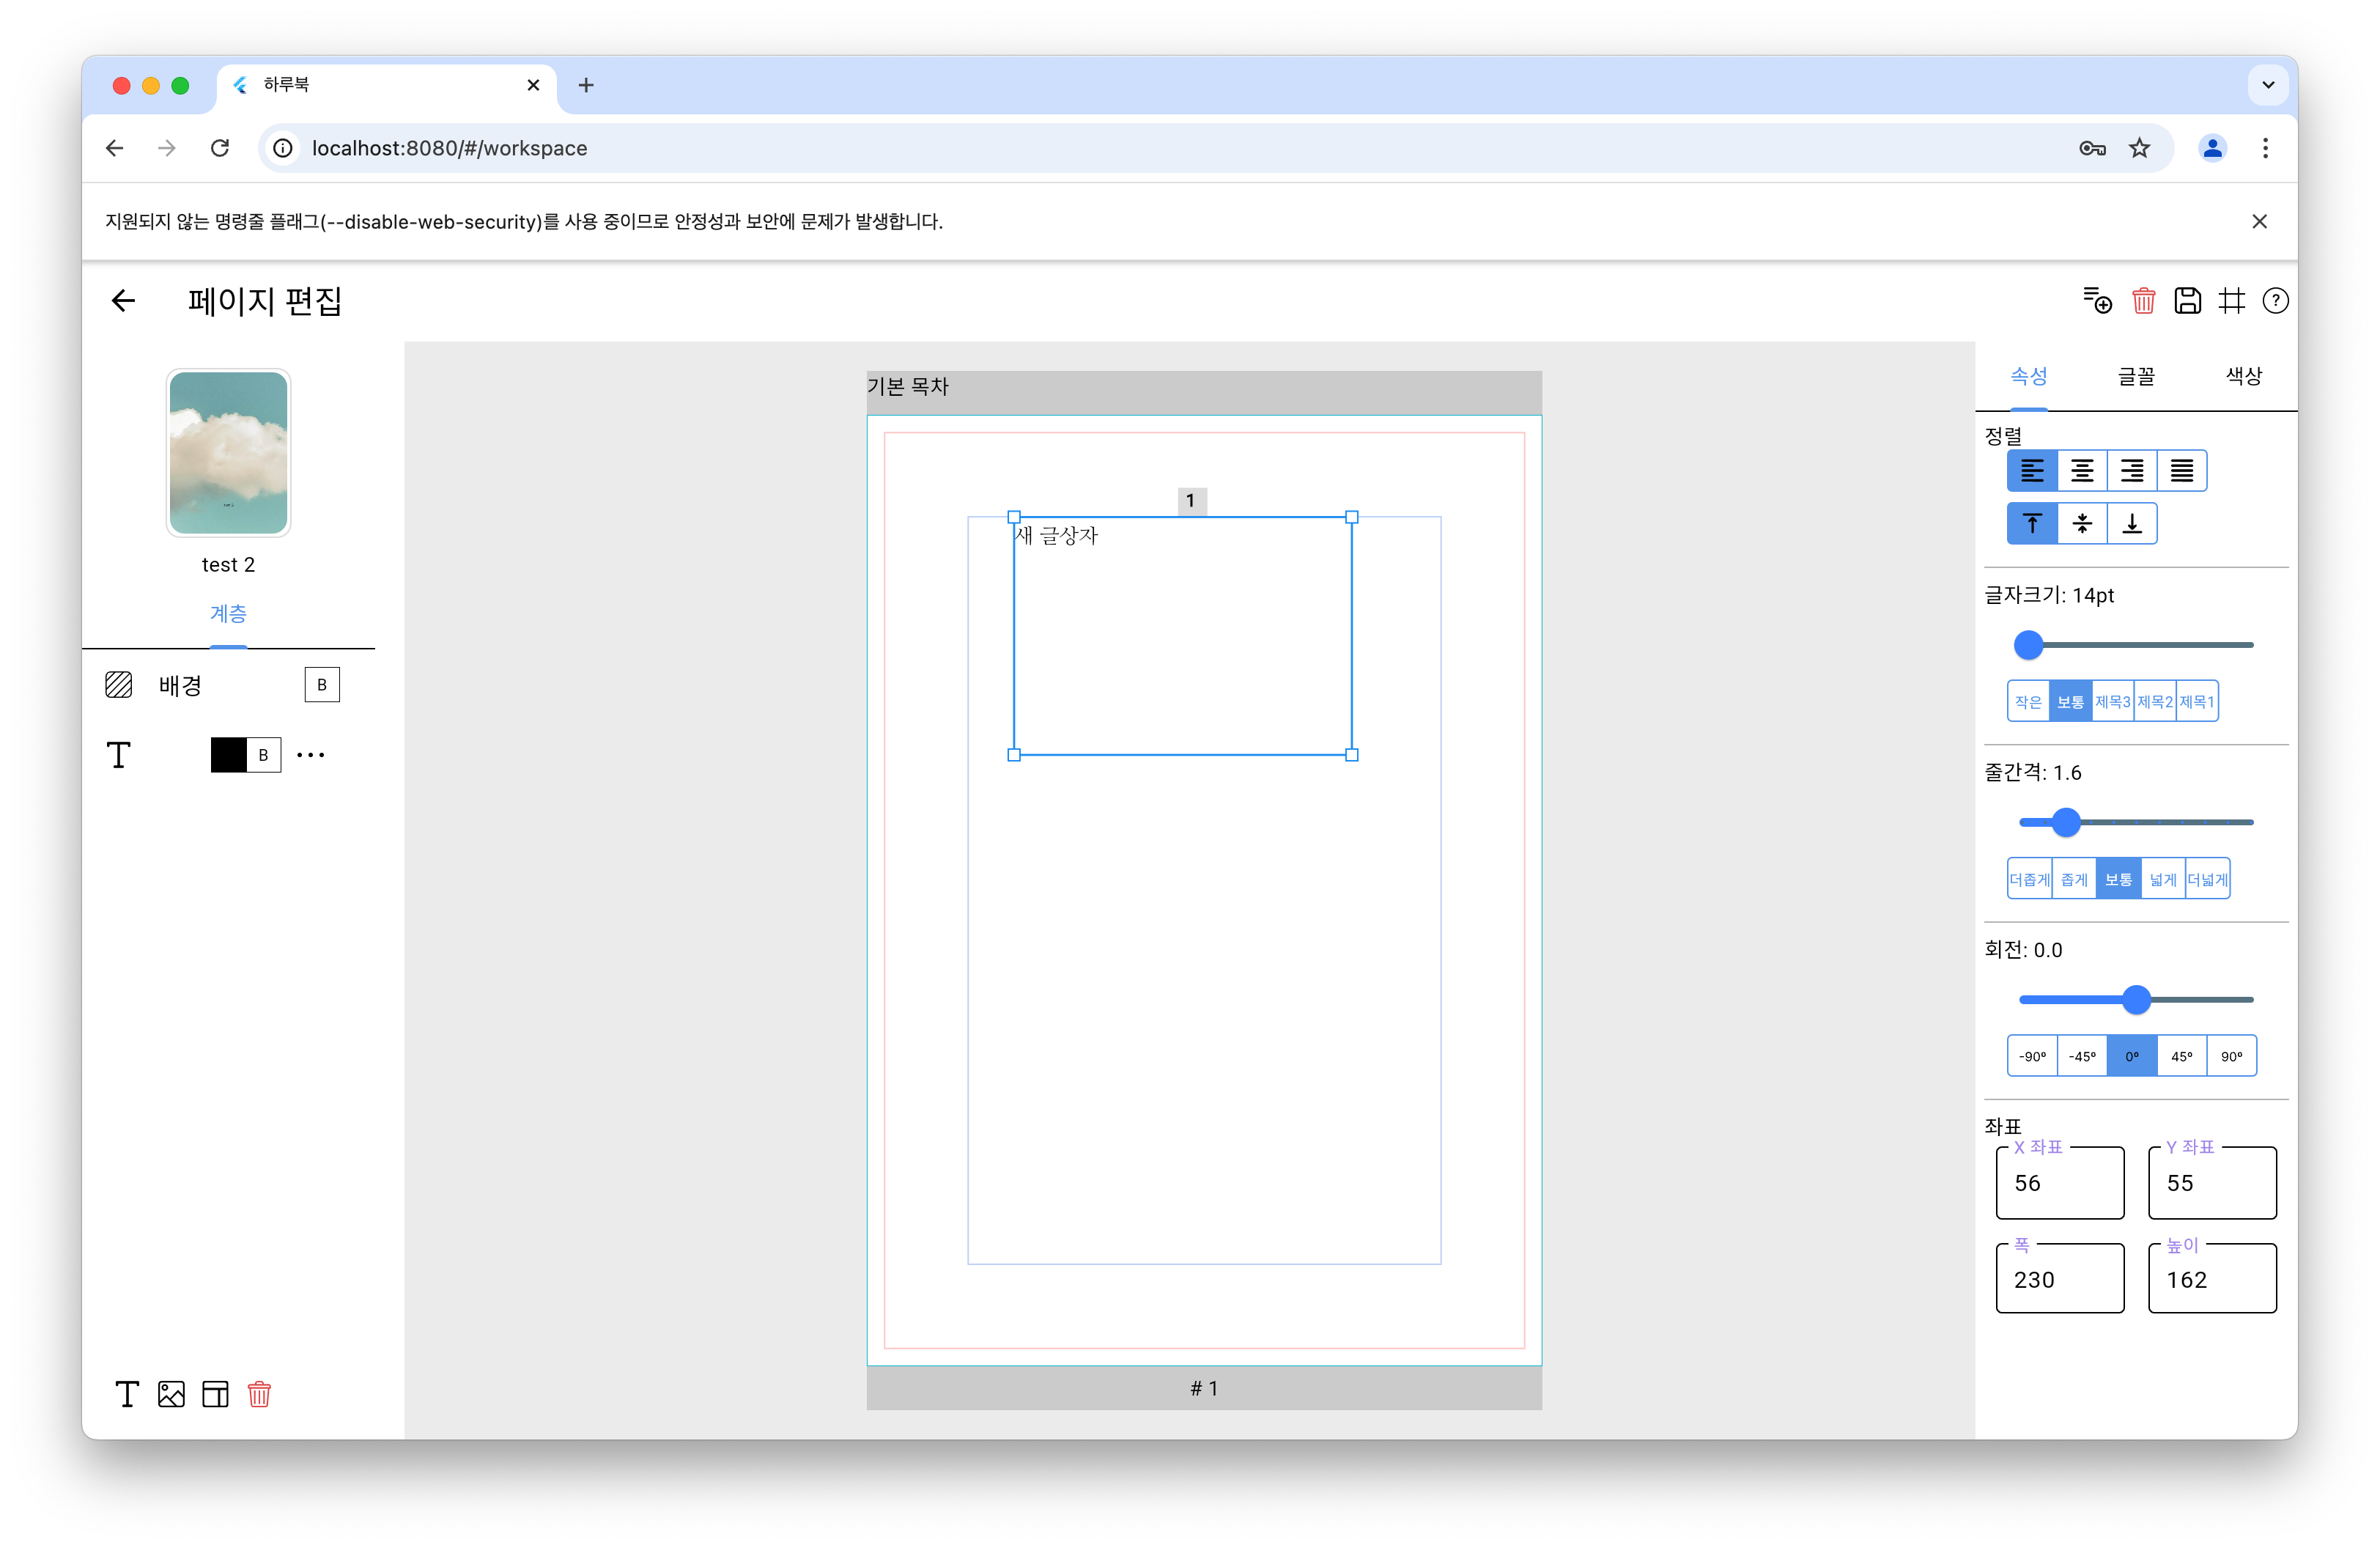Click the red trash icon at bottom left
The width and height of the screenshot is (2380, 1548).
[259, 1394]
